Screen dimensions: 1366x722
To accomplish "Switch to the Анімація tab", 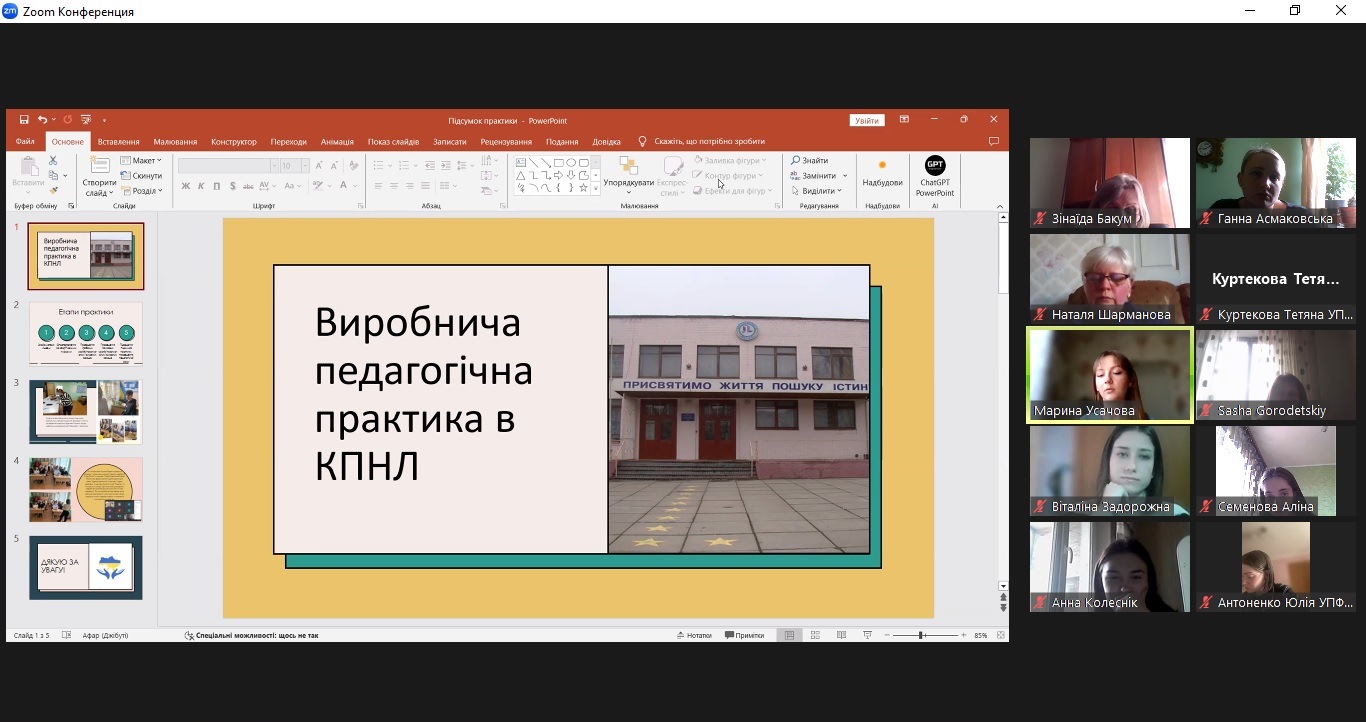I will tap(337, 142).
